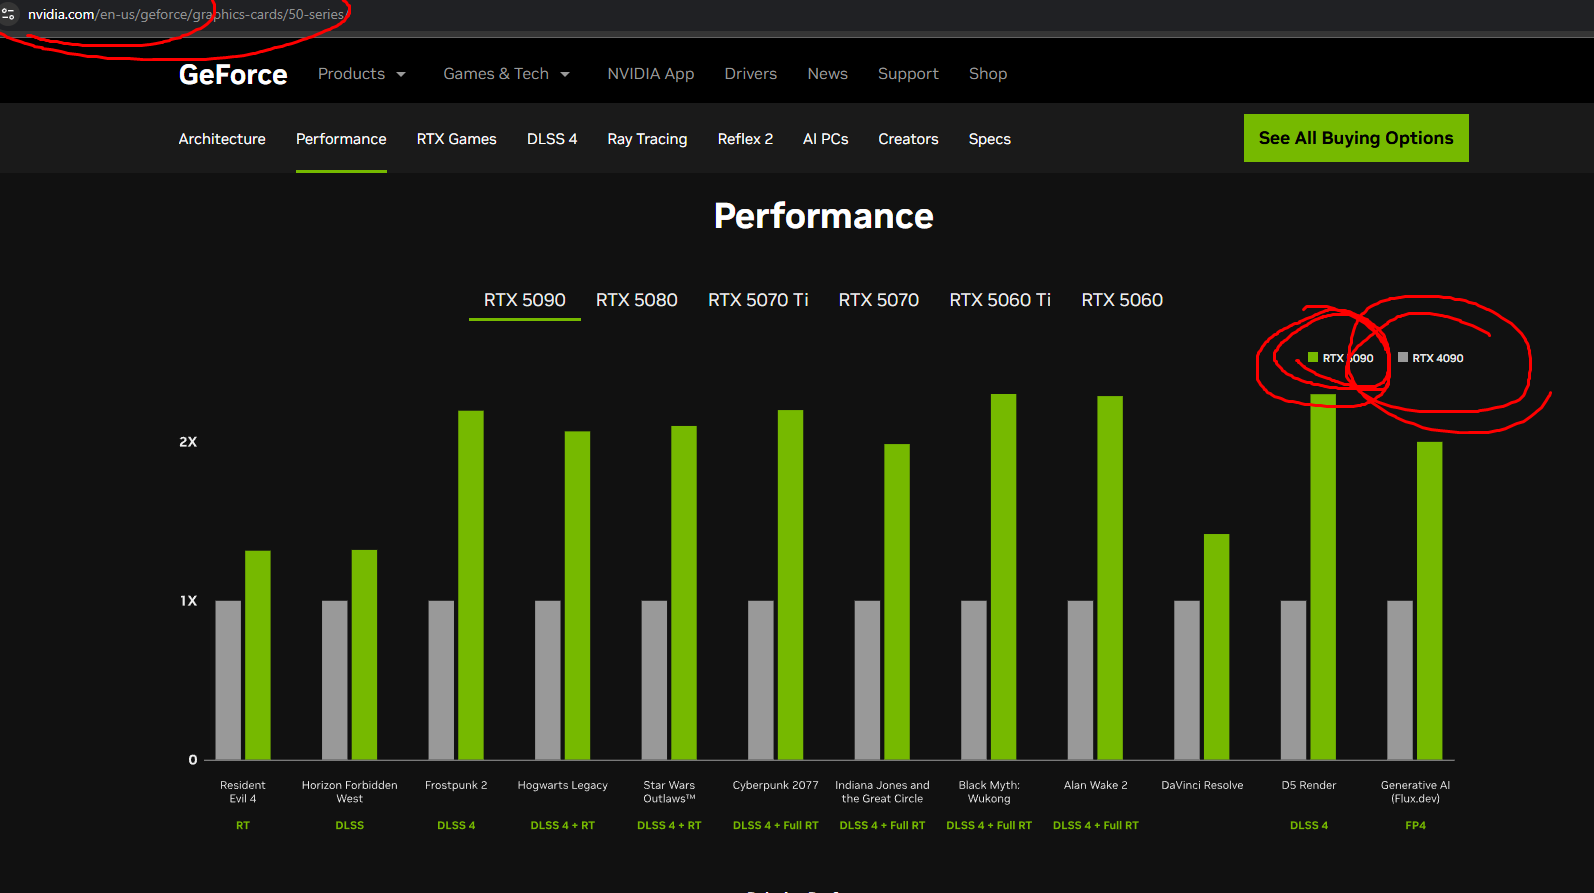Click the gray RTX 4090 bar for DaVinci Resolve
1594x893 pixels.
(1187, 680)
